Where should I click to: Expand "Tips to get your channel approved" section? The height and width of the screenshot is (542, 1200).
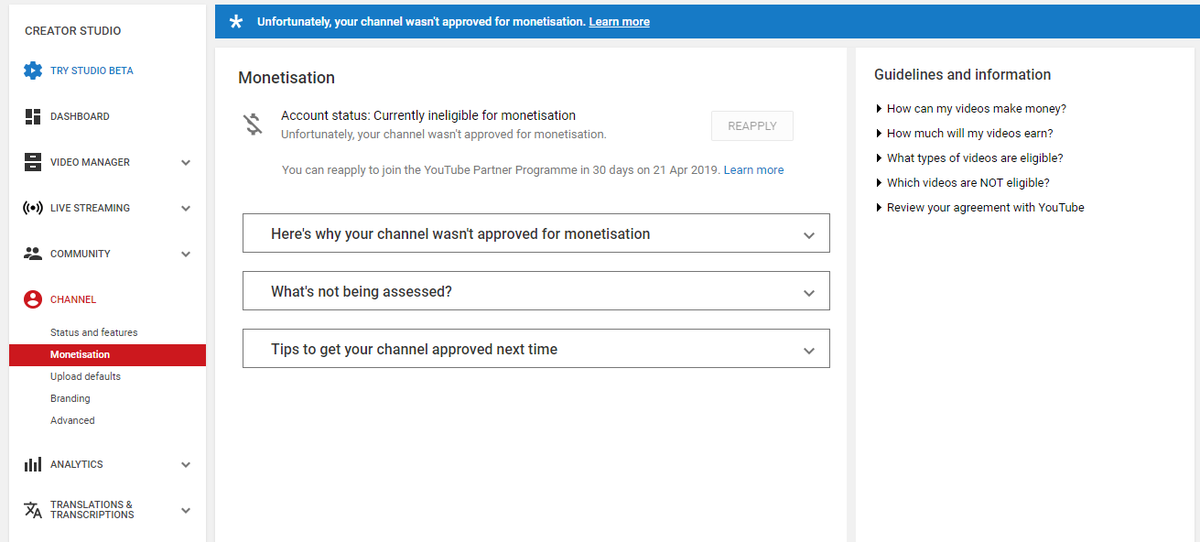(536, 349)
